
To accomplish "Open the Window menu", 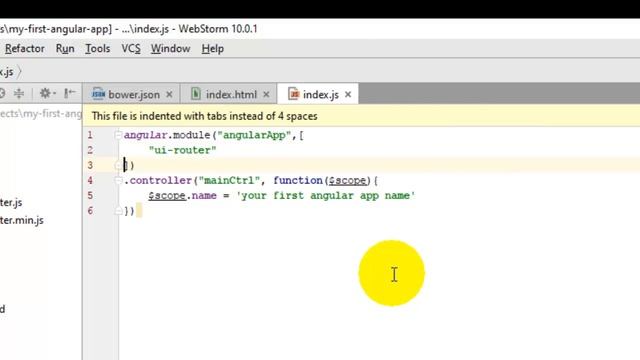I will 170,49.
